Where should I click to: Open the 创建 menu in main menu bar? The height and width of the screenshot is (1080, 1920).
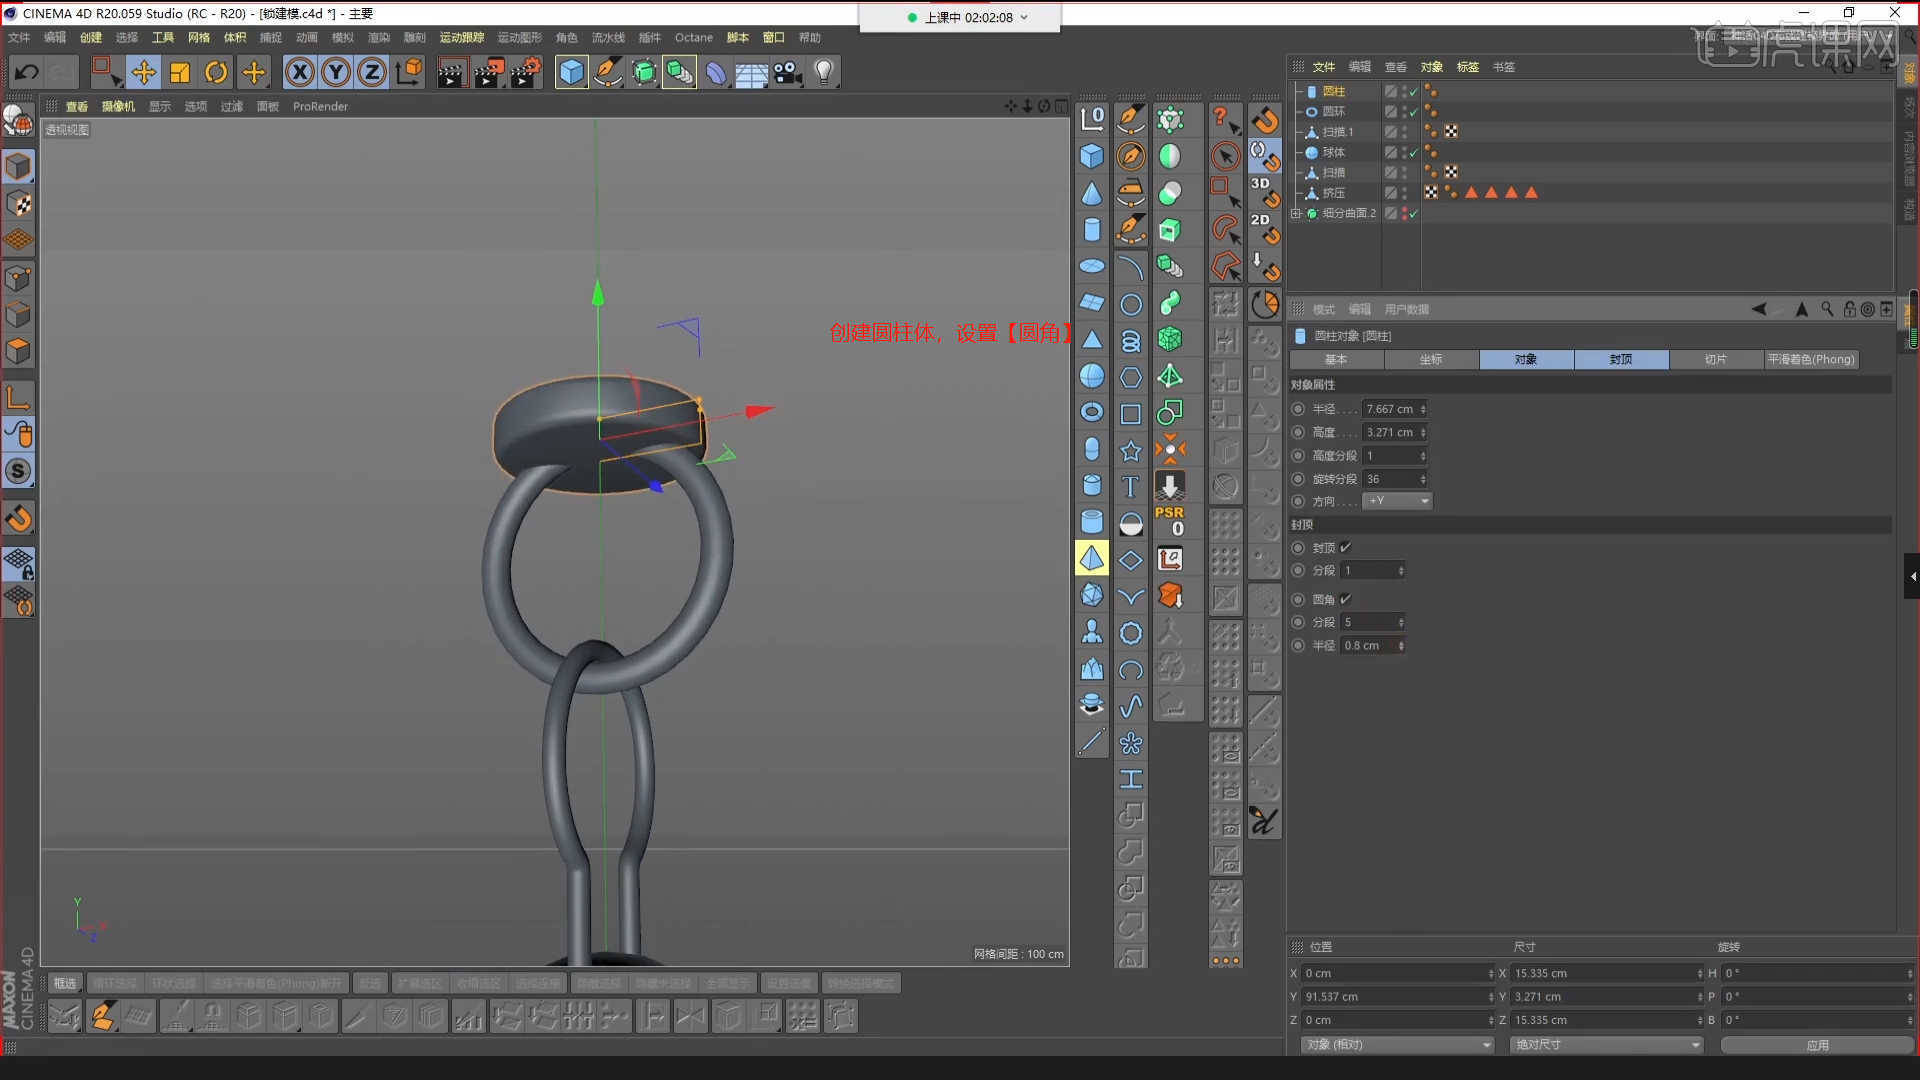click(91, 37)
